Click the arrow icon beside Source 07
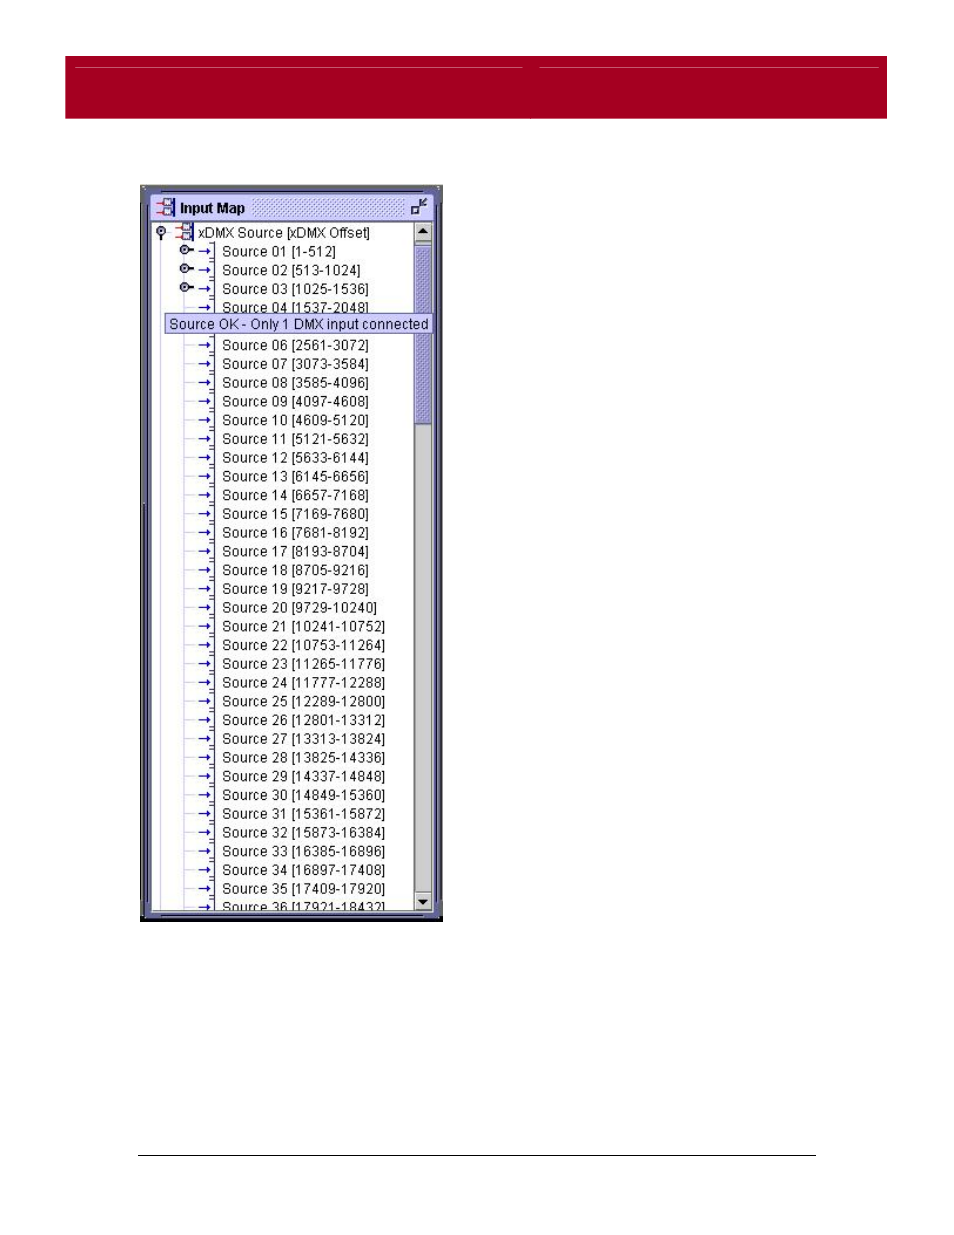 coord(206,364)
